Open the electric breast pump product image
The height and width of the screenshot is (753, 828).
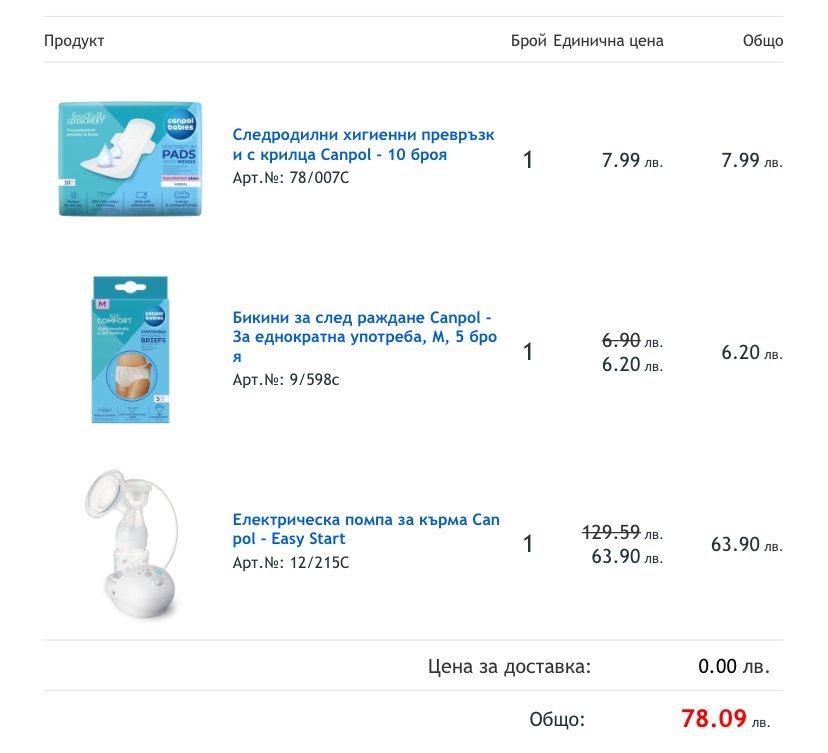(131, 543)
